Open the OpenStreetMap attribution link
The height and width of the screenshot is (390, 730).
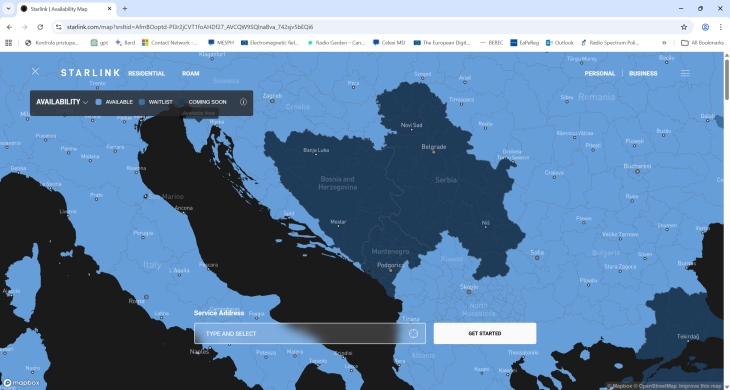(656, 386)
